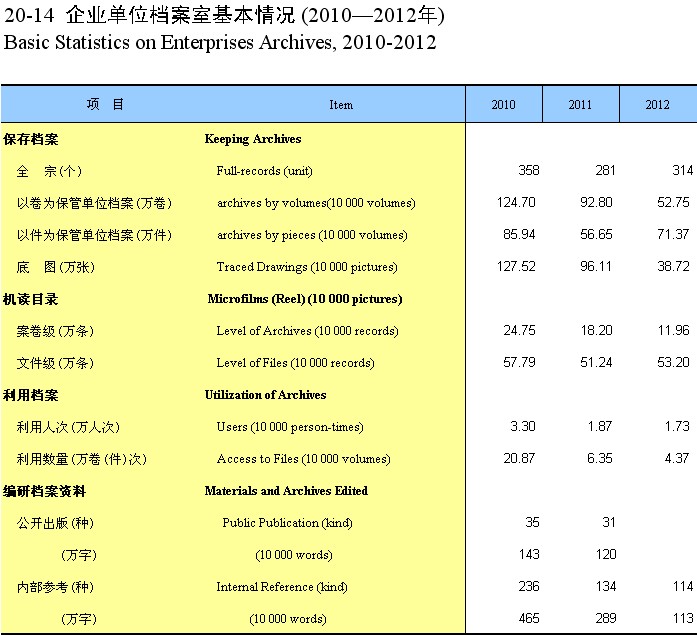Click the value 85.94
697x635 pixels.
point(519,234)
